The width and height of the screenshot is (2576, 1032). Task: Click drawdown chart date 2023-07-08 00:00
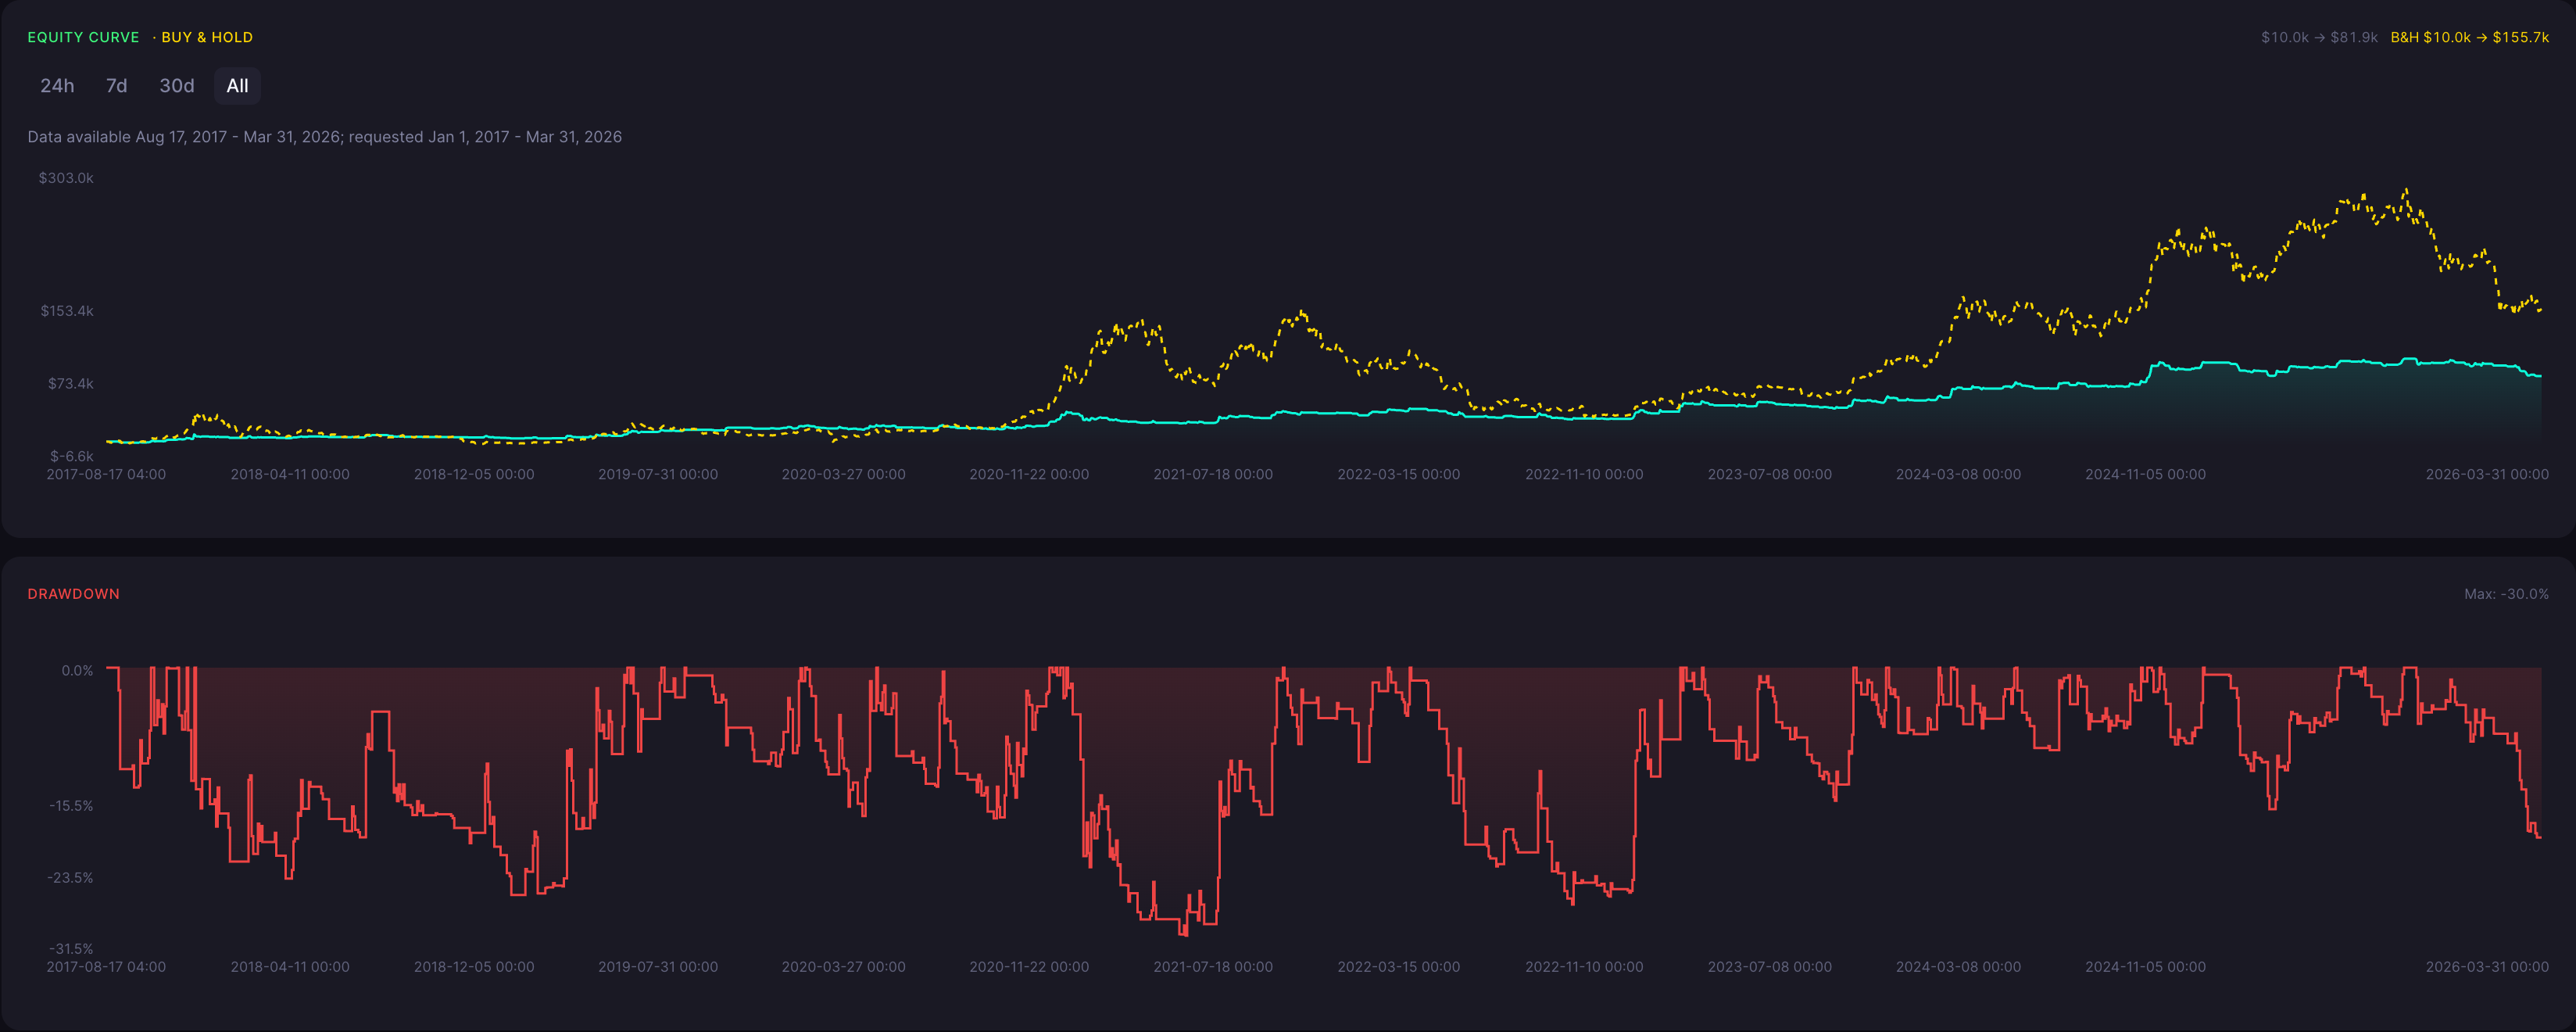pos(1769,967)
